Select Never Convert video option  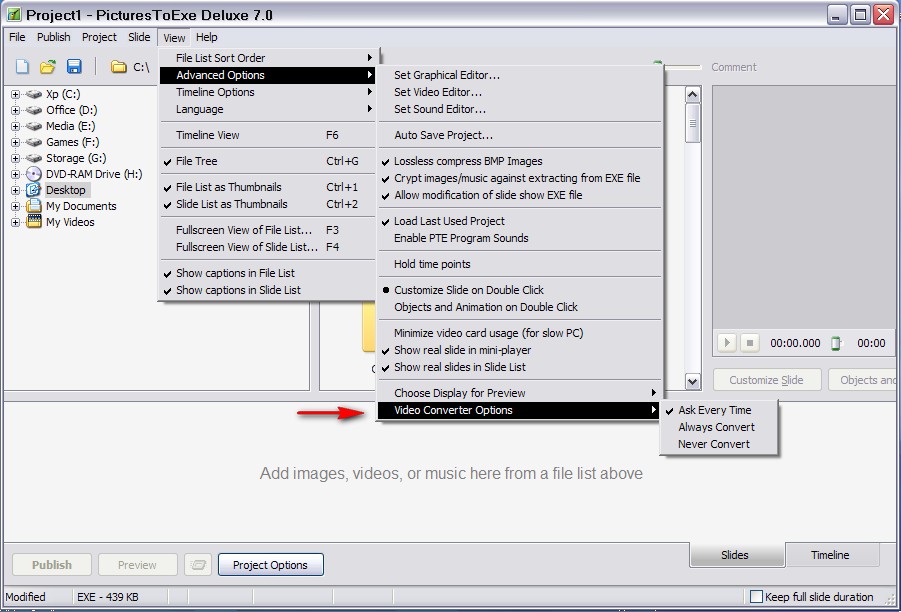[719, 444]
